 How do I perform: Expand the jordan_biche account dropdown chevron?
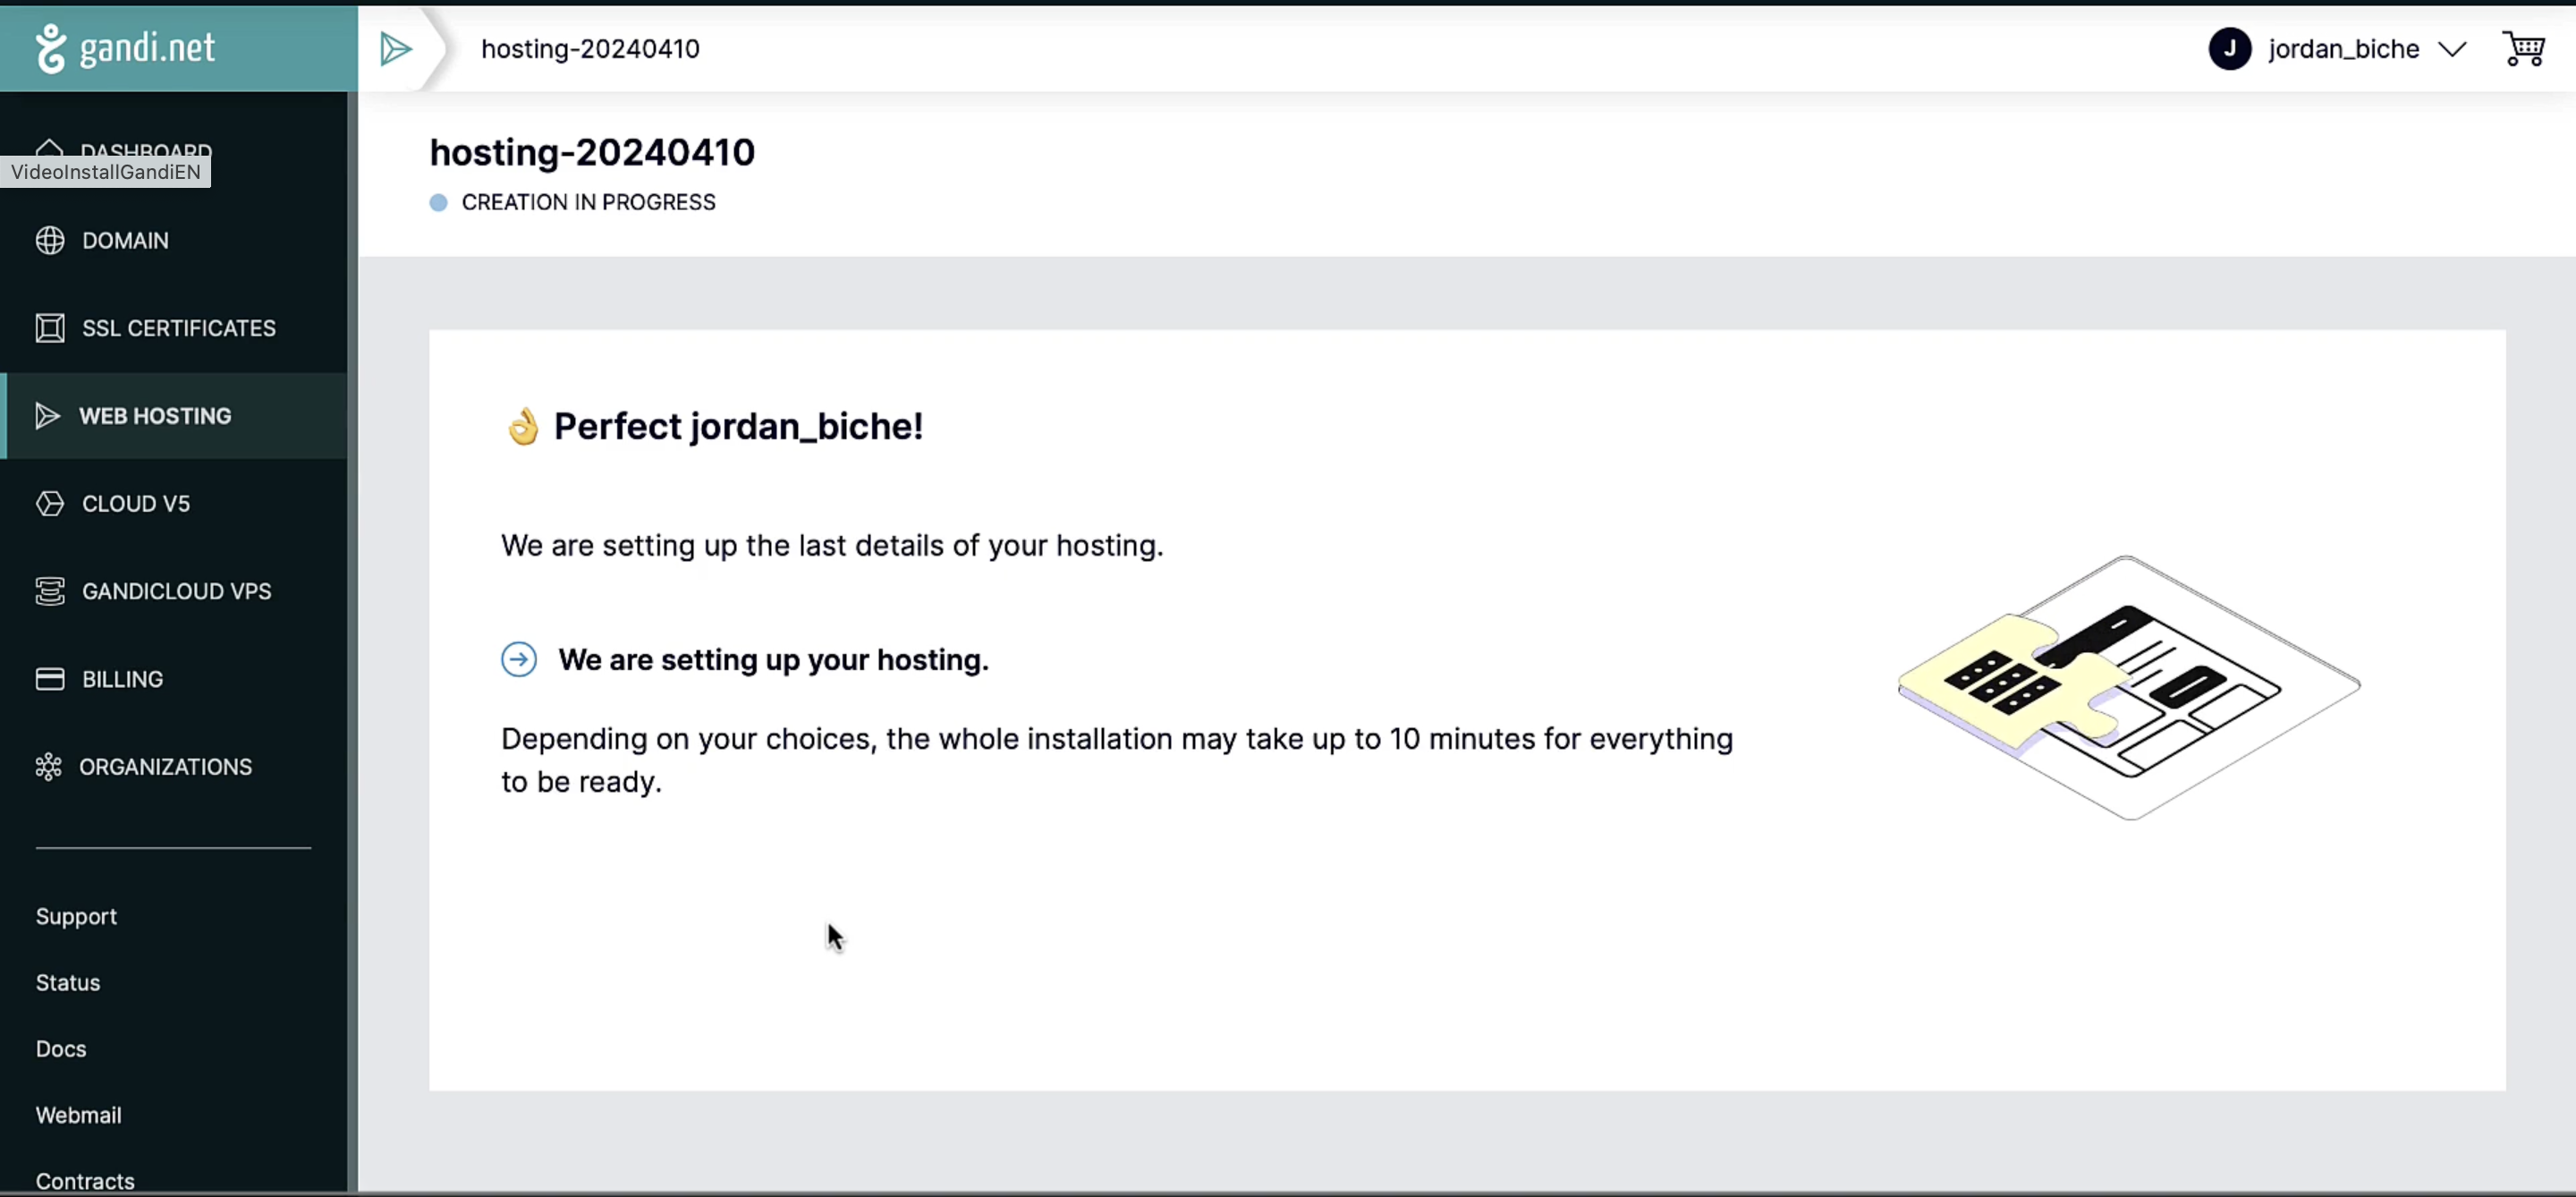(x=2452, y=49)
